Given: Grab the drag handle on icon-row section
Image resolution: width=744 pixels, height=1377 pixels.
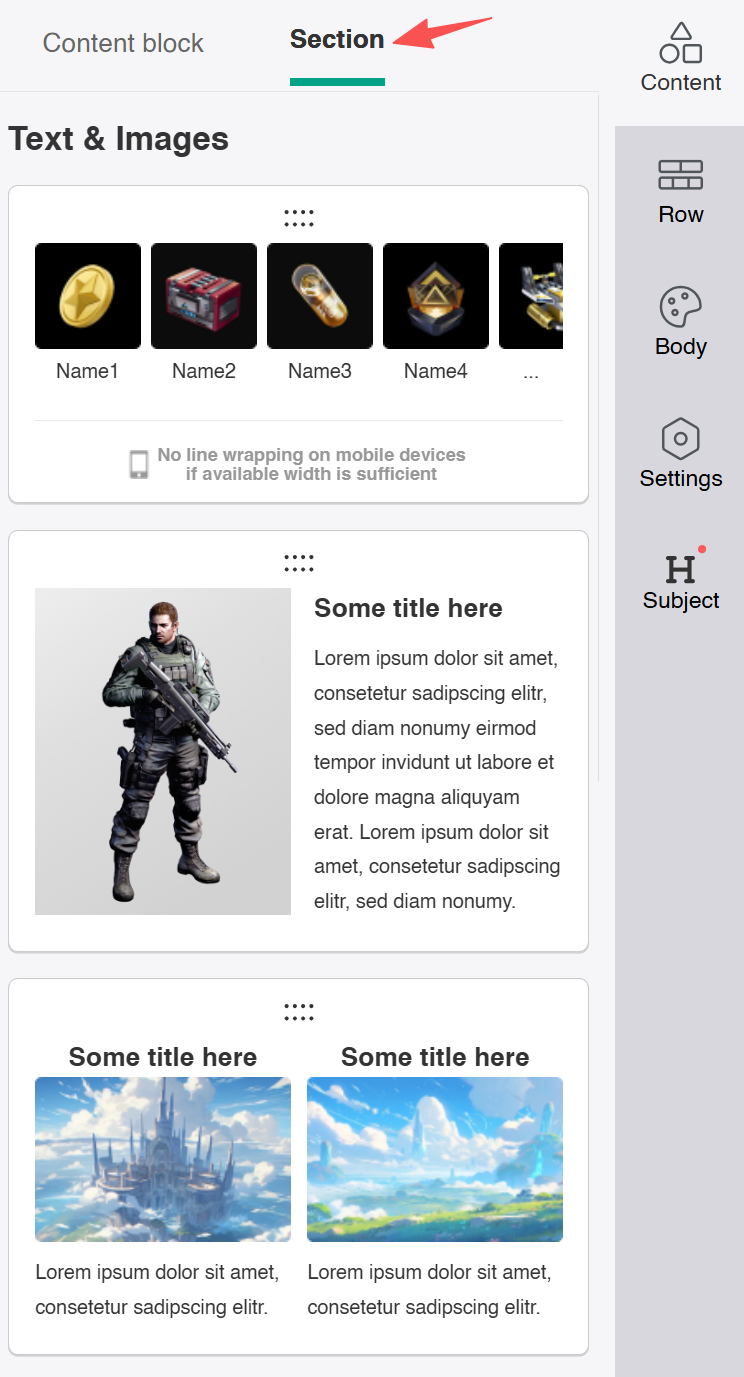Looking at the screenshot, I should click(x=298, y=217).
